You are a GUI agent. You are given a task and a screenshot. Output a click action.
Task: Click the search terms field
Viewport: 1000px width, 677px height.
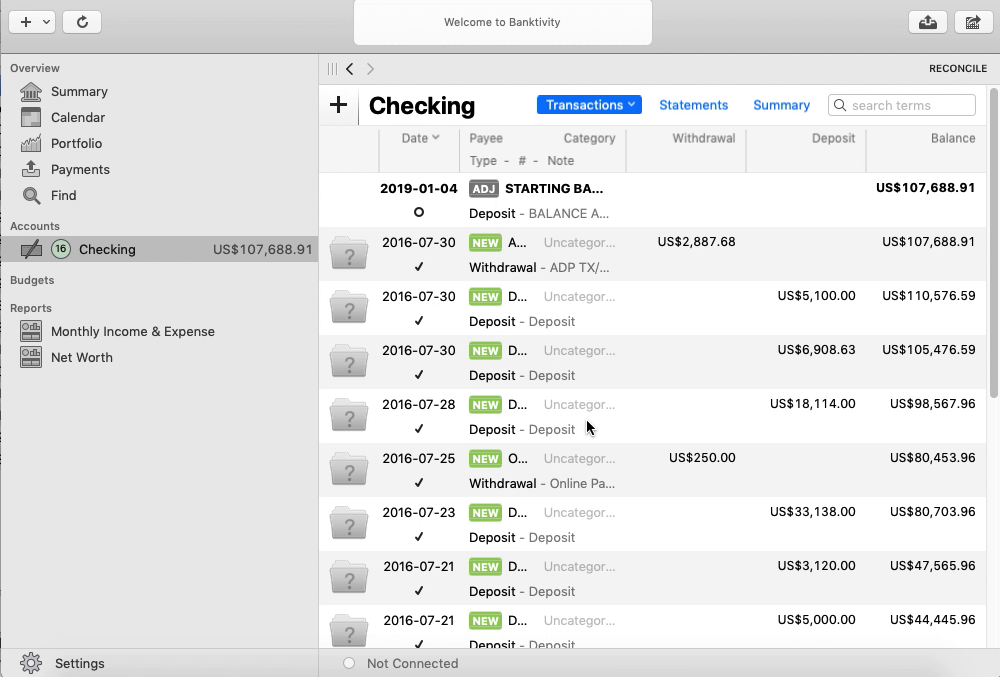[x=902, y=105]
